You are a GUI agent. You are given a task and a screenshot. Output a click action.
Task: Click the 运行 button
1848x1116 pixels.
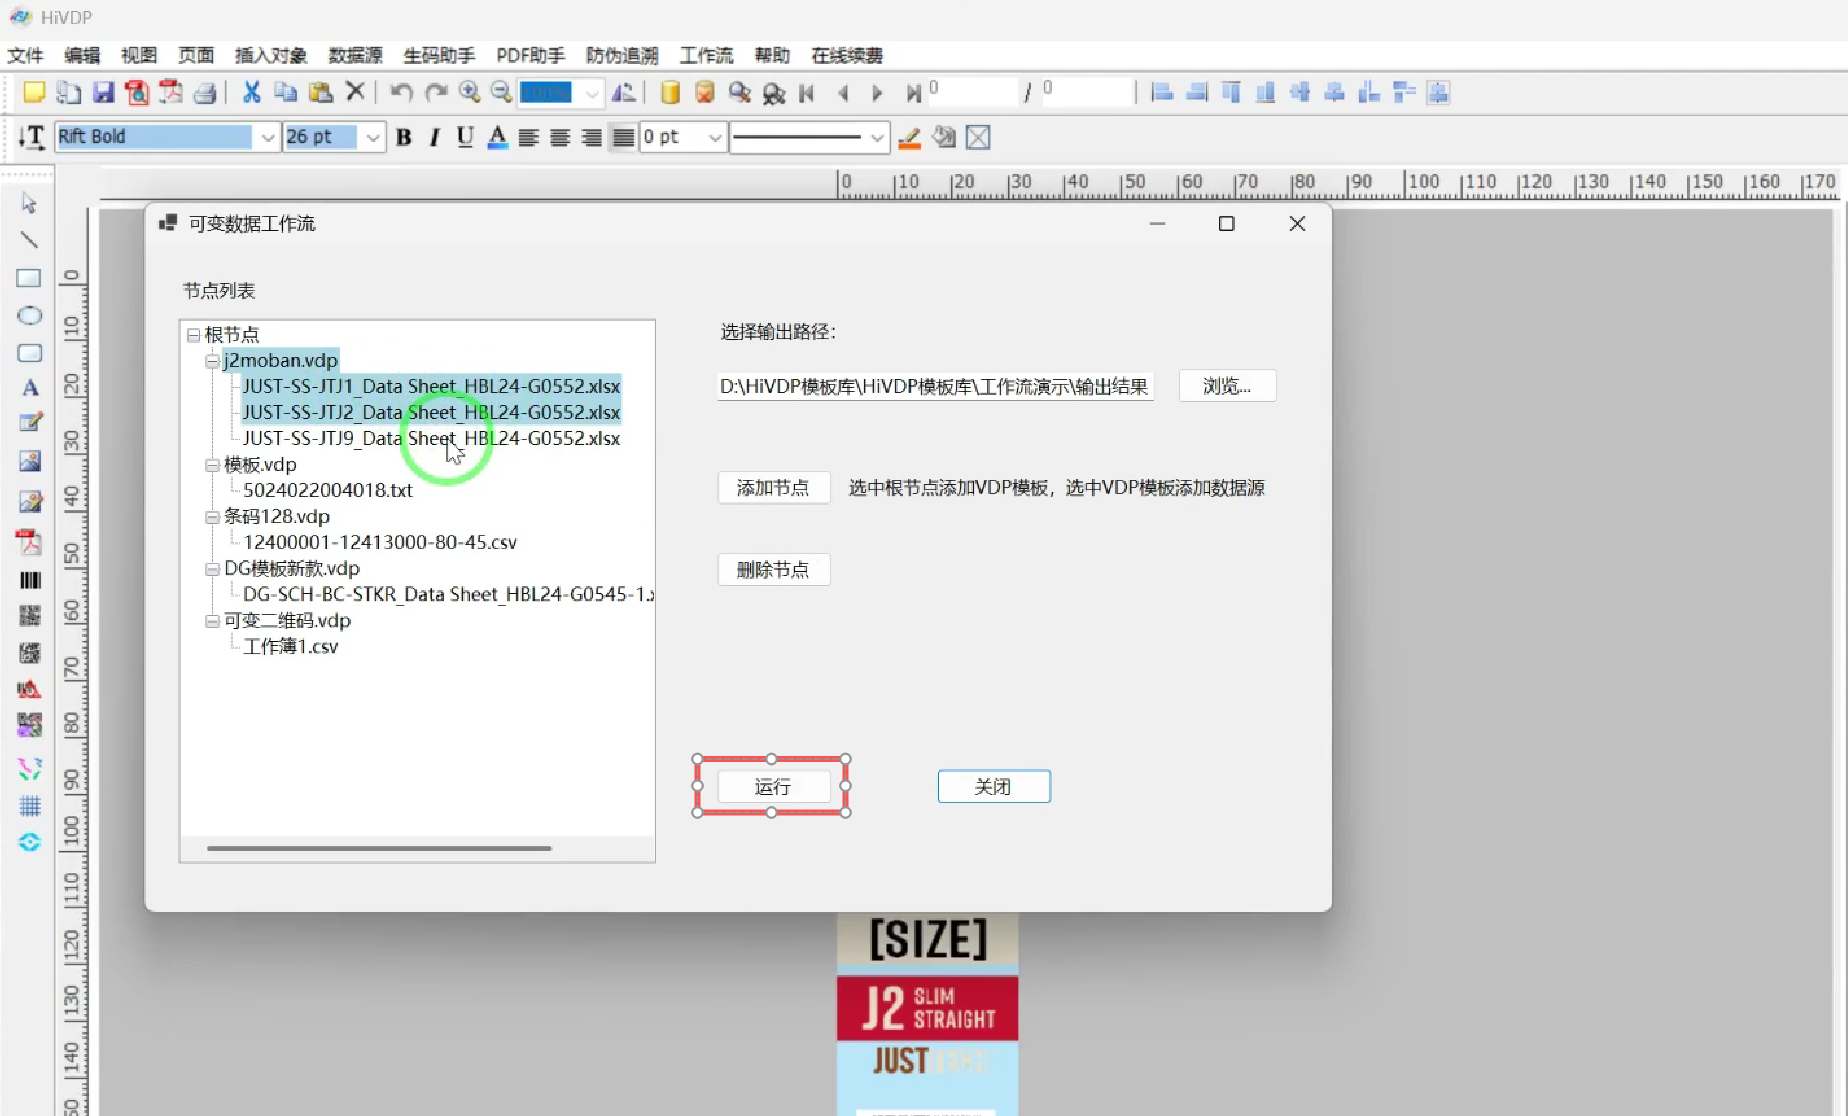(772, 787)
